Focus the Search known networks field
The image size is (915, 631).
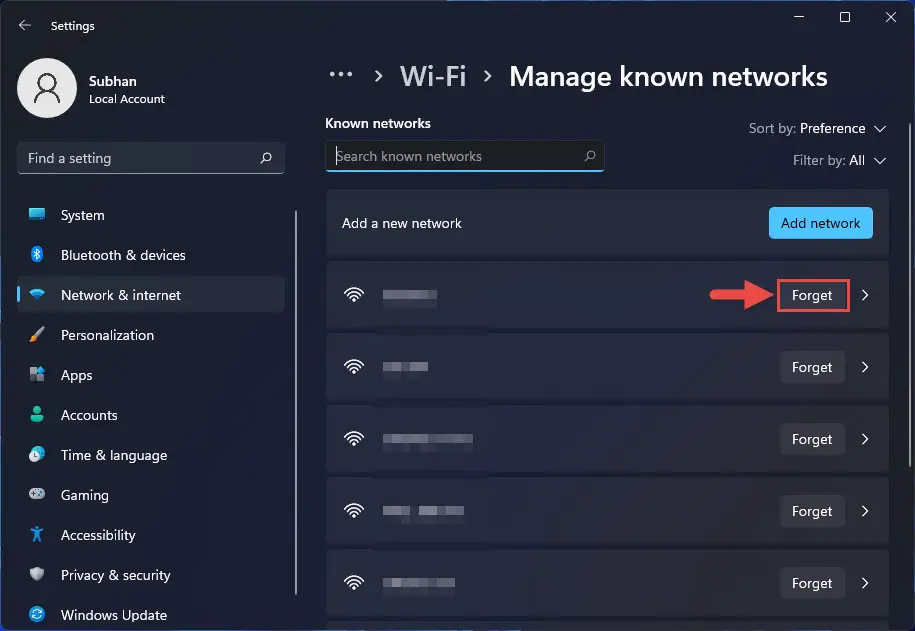coord(465,156)
